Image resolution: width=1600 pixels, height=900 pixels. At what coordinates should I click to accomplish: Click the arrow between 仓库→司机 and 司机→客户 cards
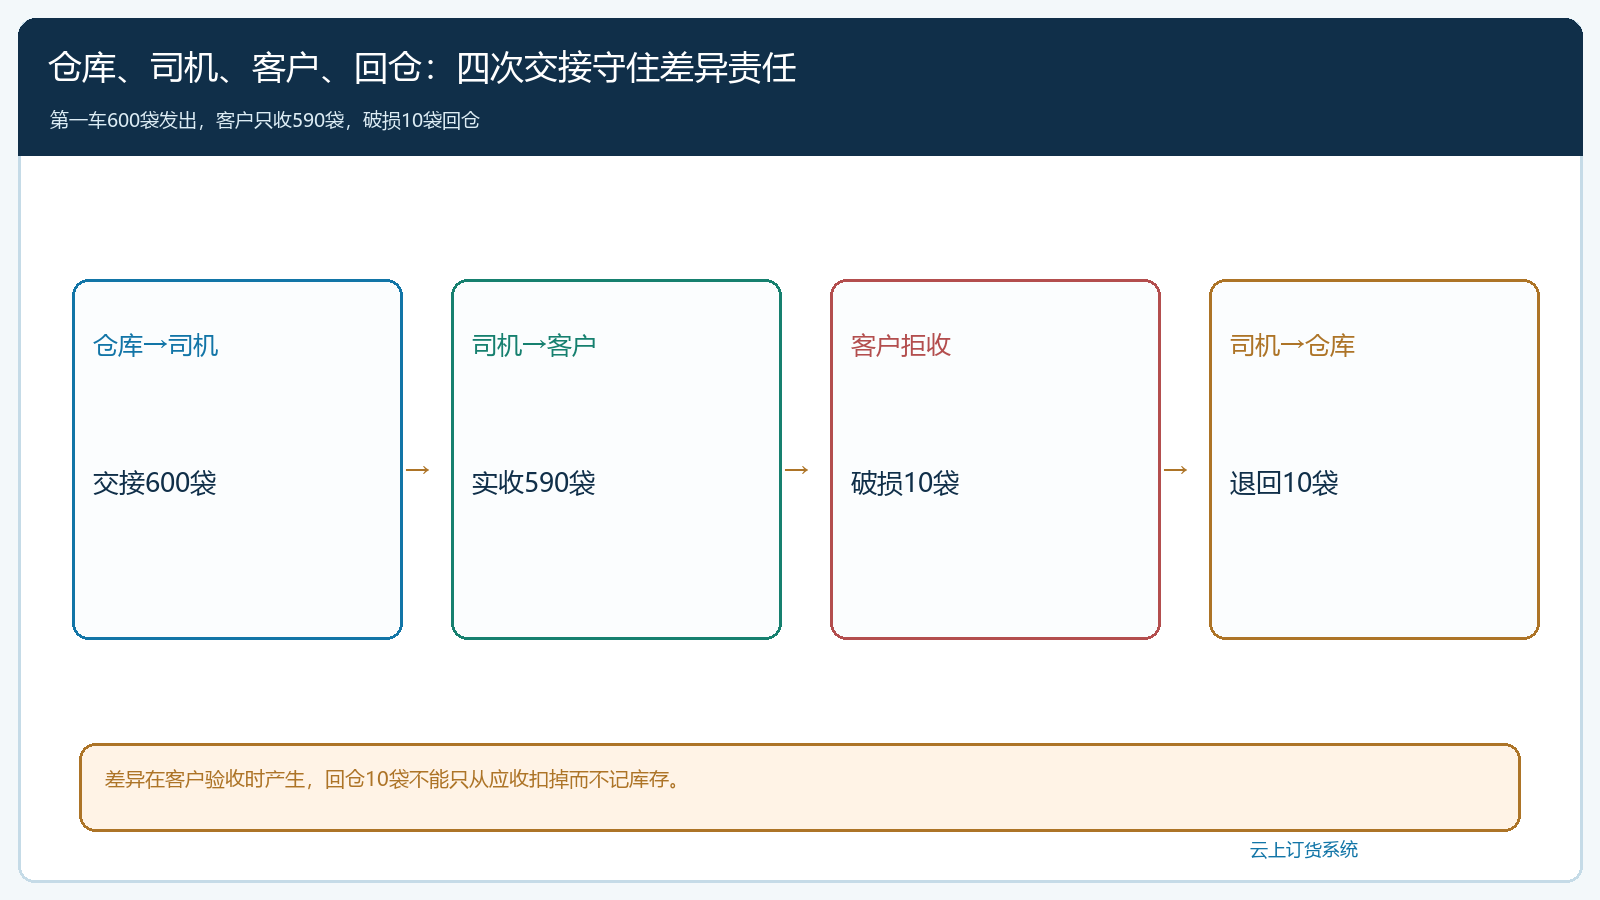pos(418,470)
